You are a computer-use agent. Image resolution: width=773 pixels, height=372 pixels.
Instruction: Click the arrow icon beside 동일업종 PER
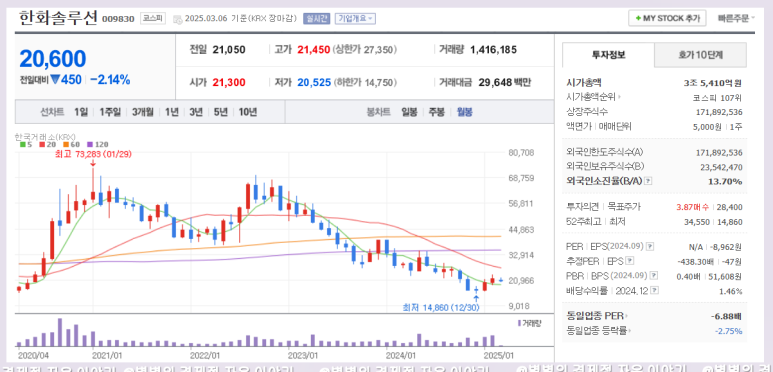(627, 315)
